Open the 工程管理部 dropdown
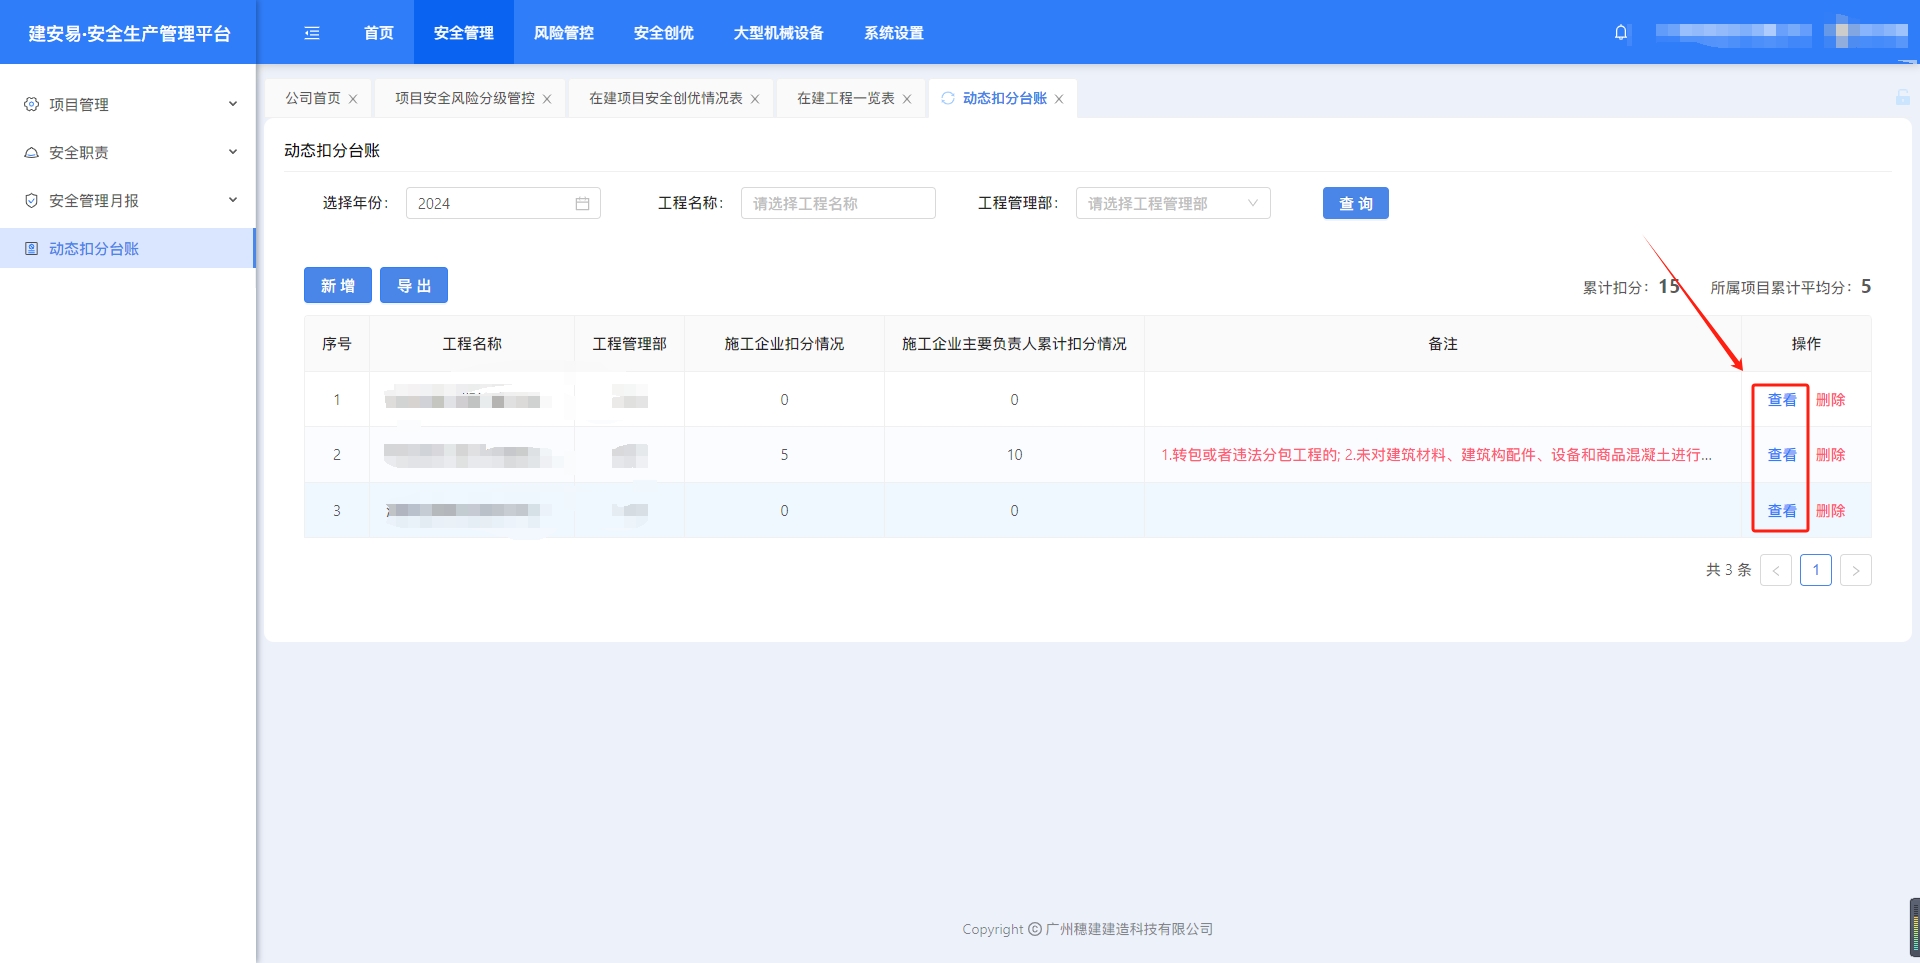Screen dimensions: 1920x963 [x=1172, y=204]
